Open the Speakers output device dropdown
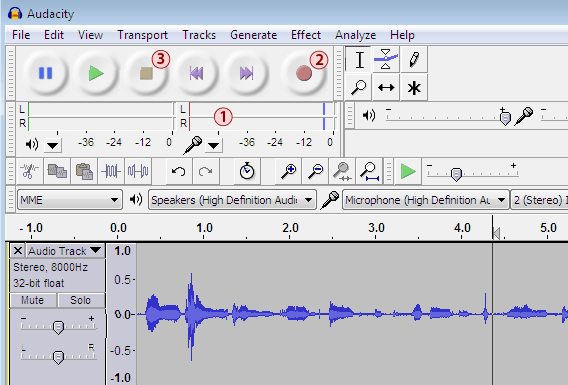This screenshot has width=568, height=385. (232, 200)
